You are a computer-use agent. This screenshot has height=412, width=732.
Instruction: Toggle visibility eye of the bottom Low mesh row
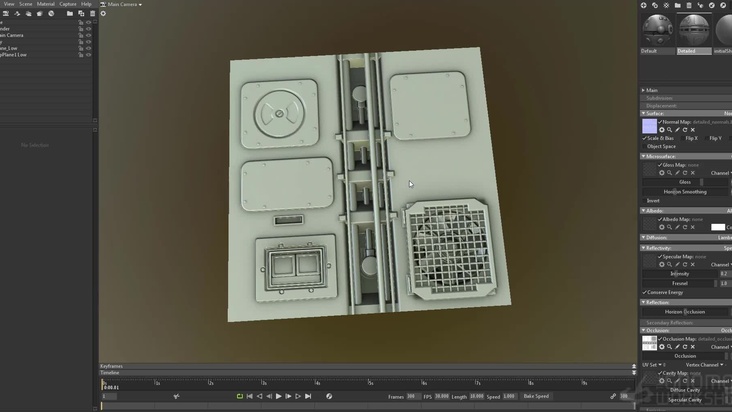click(x=88, y=55)
